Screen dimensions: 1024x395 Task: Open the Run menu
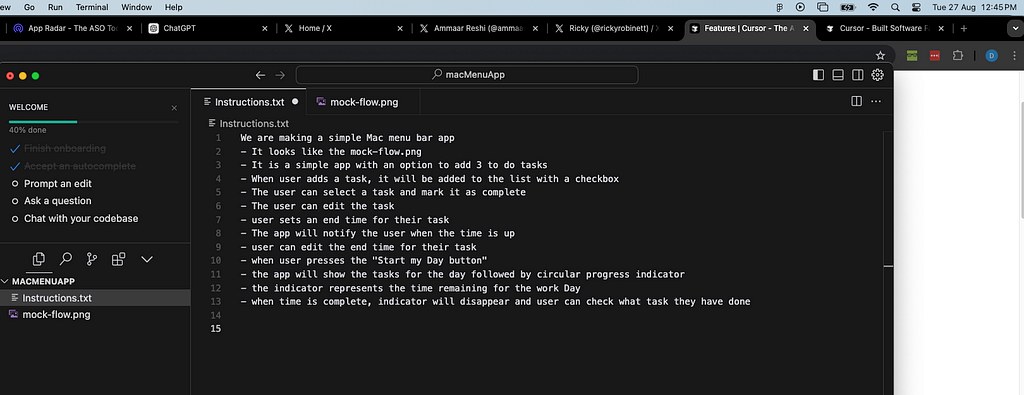pos(56,7)
